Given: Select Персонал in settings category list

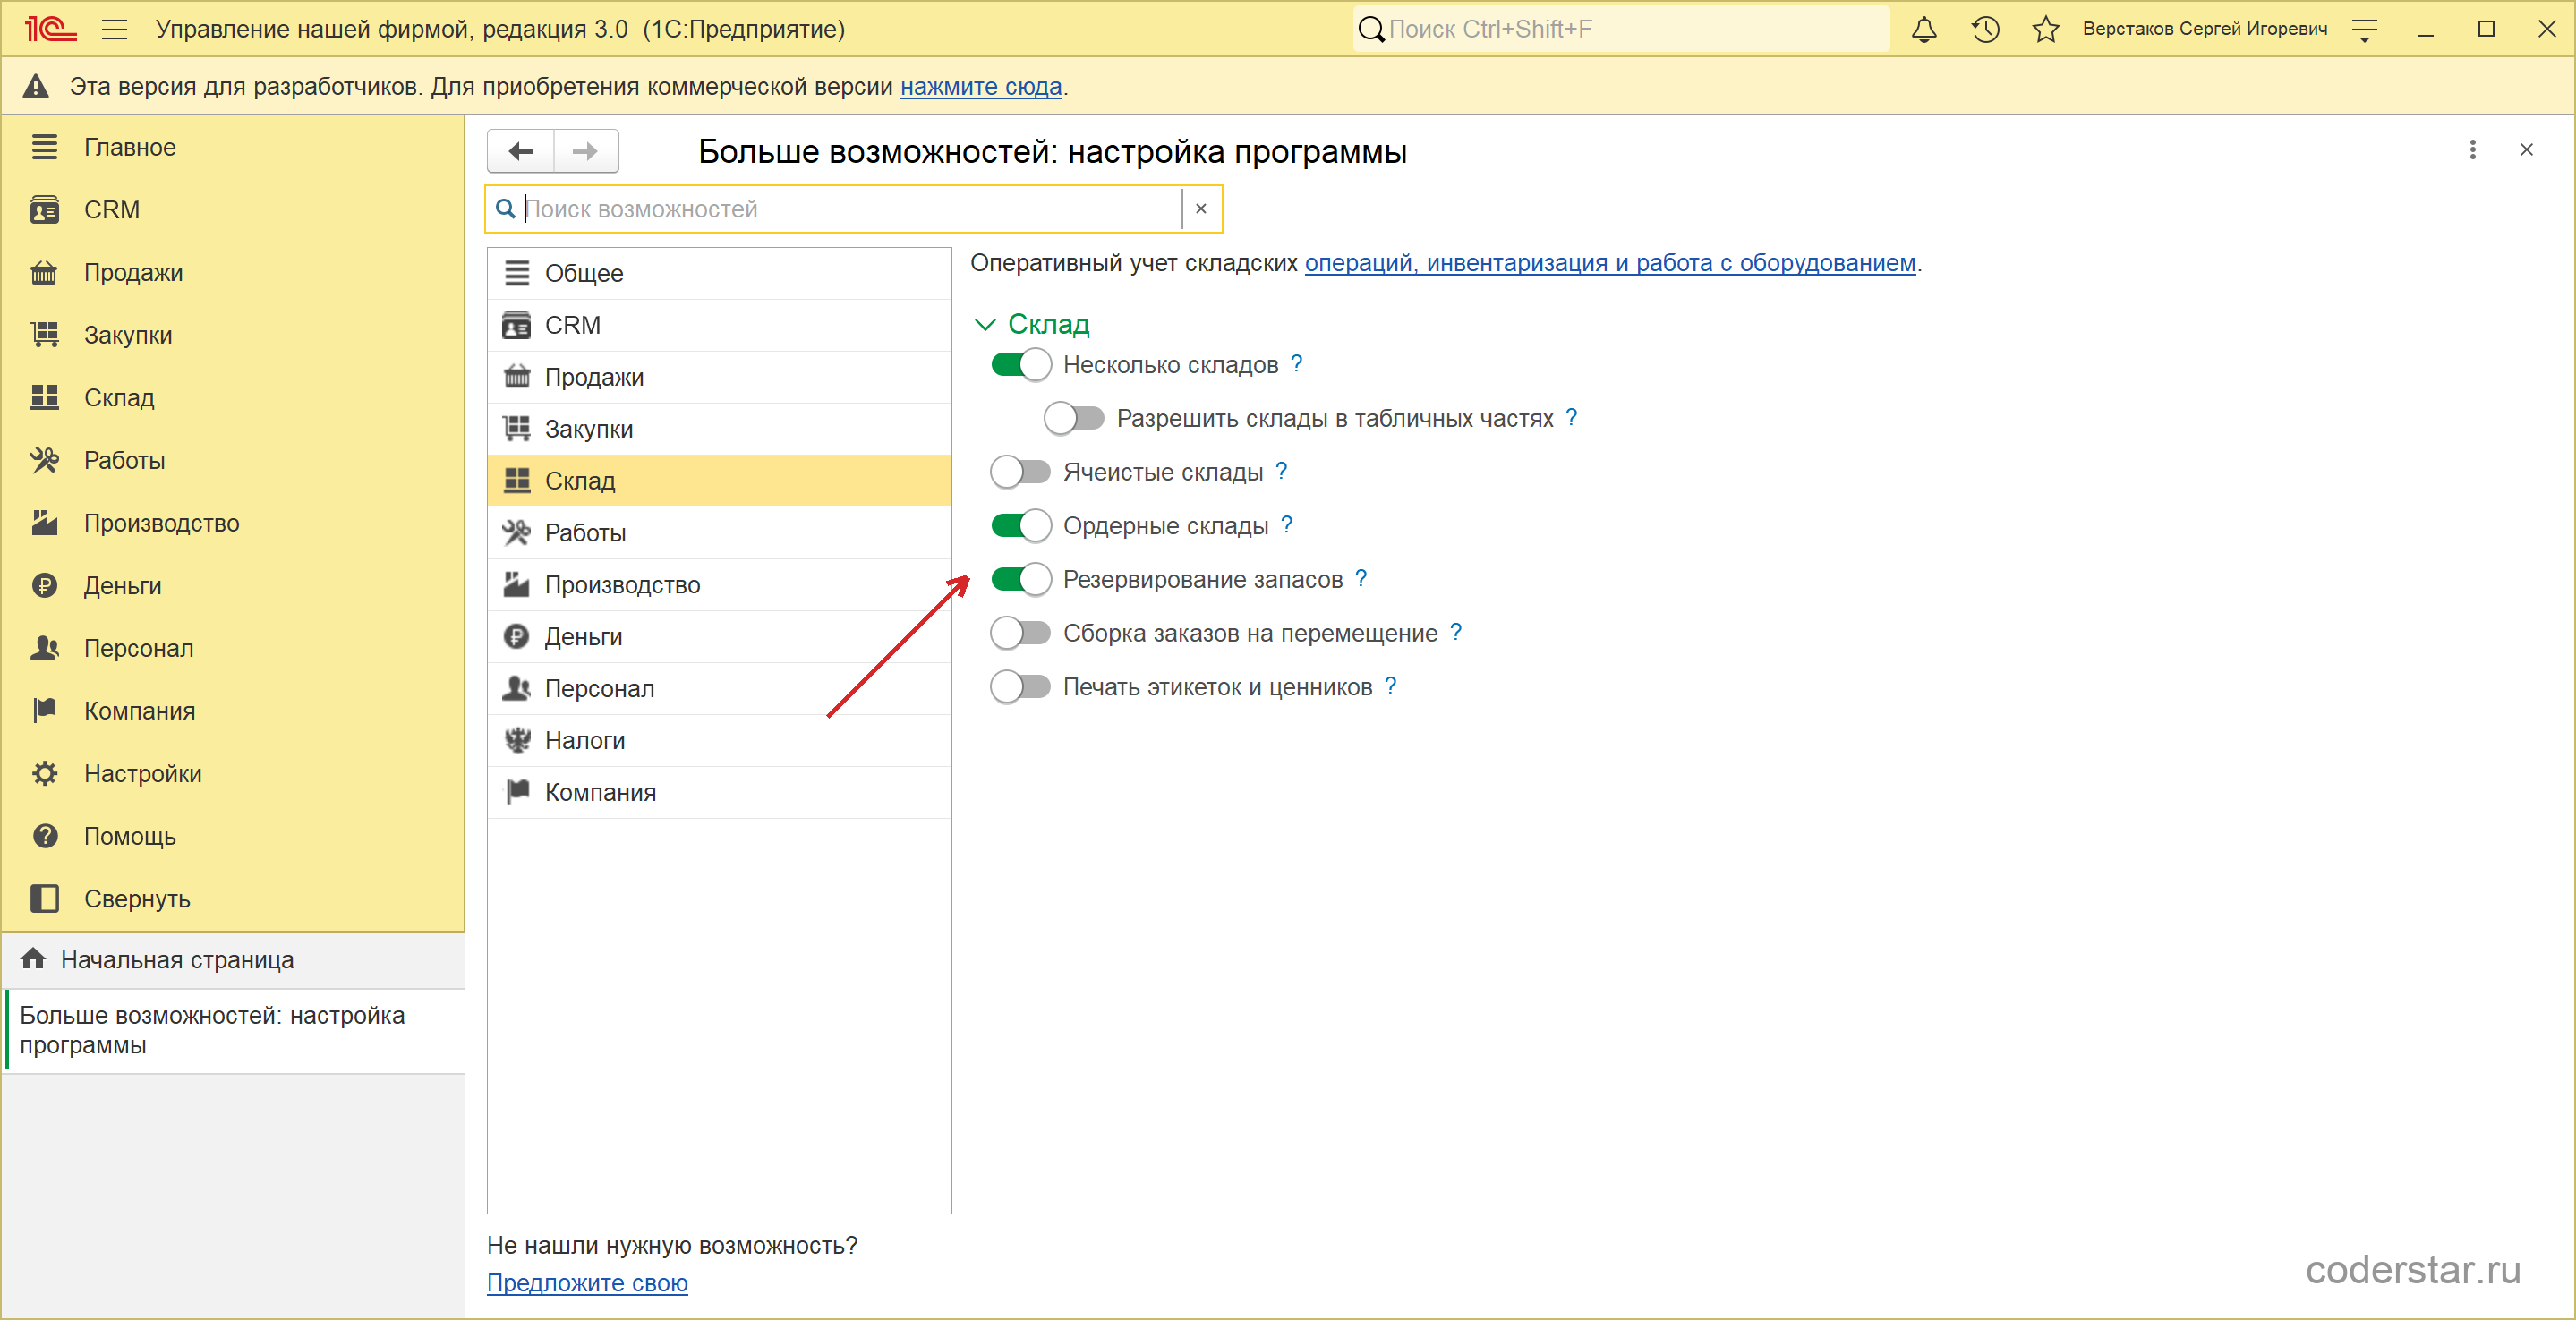Looking at the screenshot, I should point(719,689).
